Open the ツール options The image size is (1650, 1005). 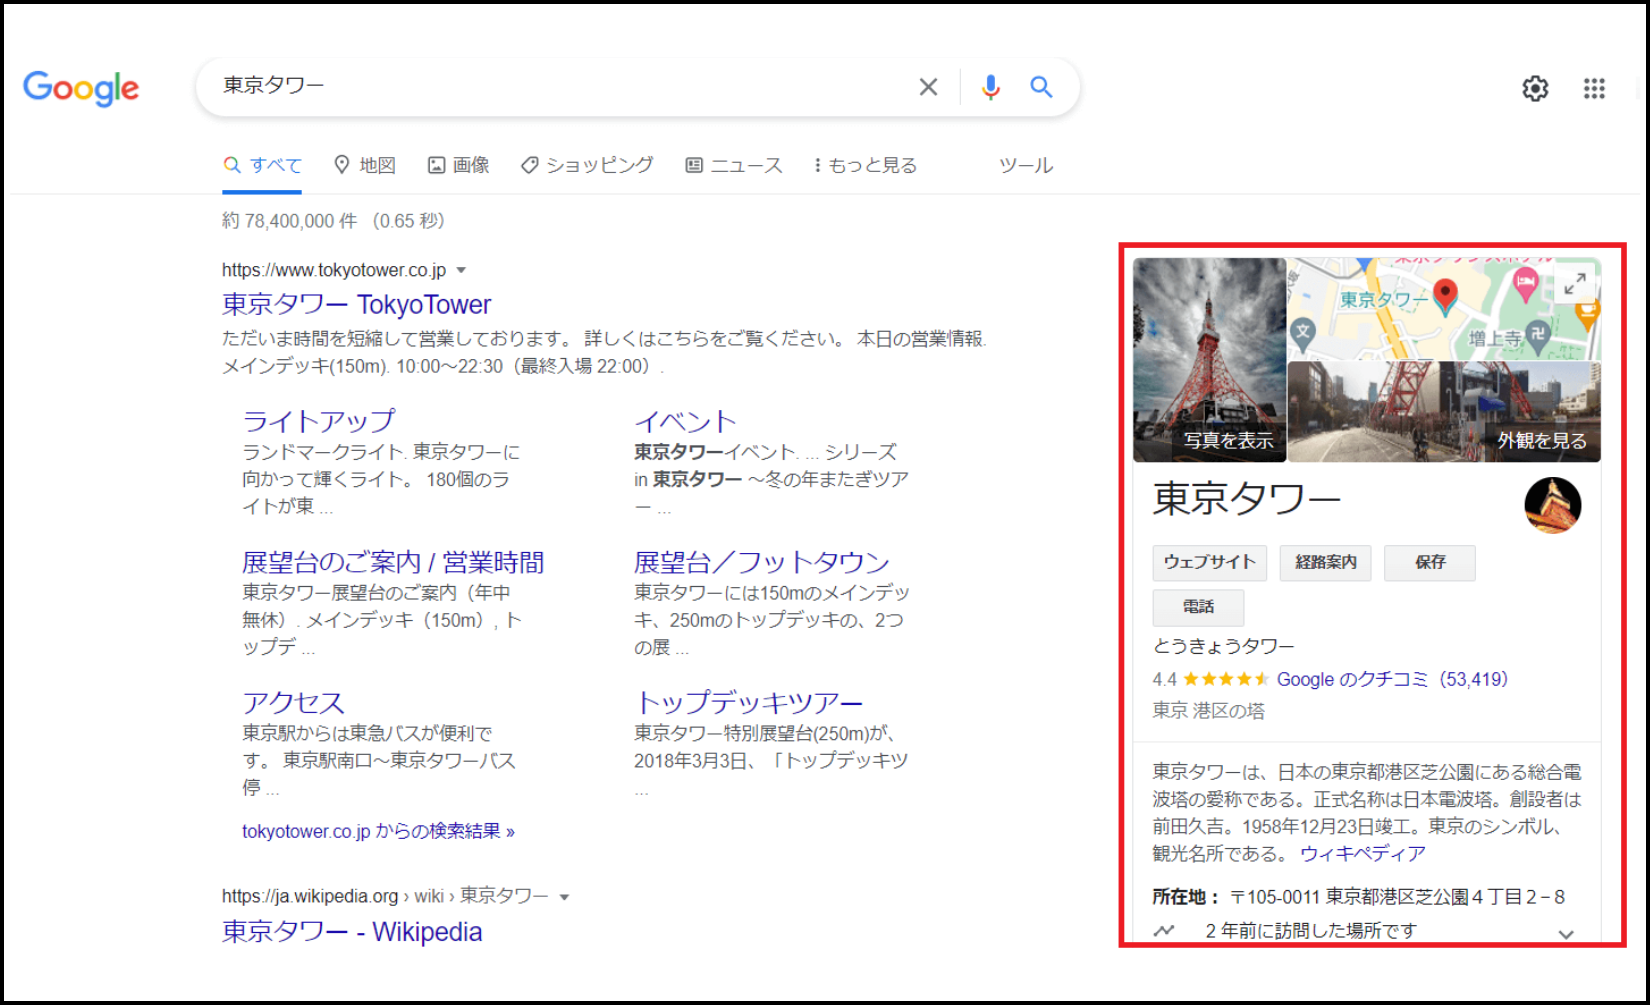[1026, 165]
